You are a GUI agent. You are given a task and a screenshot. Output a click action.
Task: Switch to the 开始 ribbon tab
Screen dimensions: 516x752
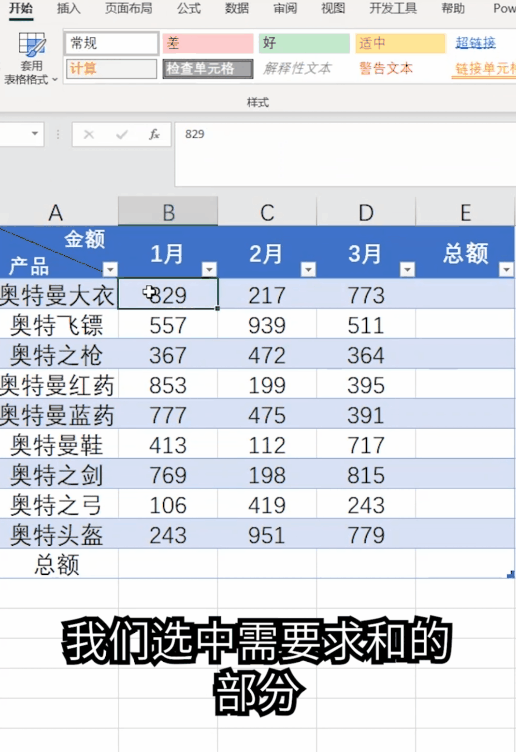point(21,8)
